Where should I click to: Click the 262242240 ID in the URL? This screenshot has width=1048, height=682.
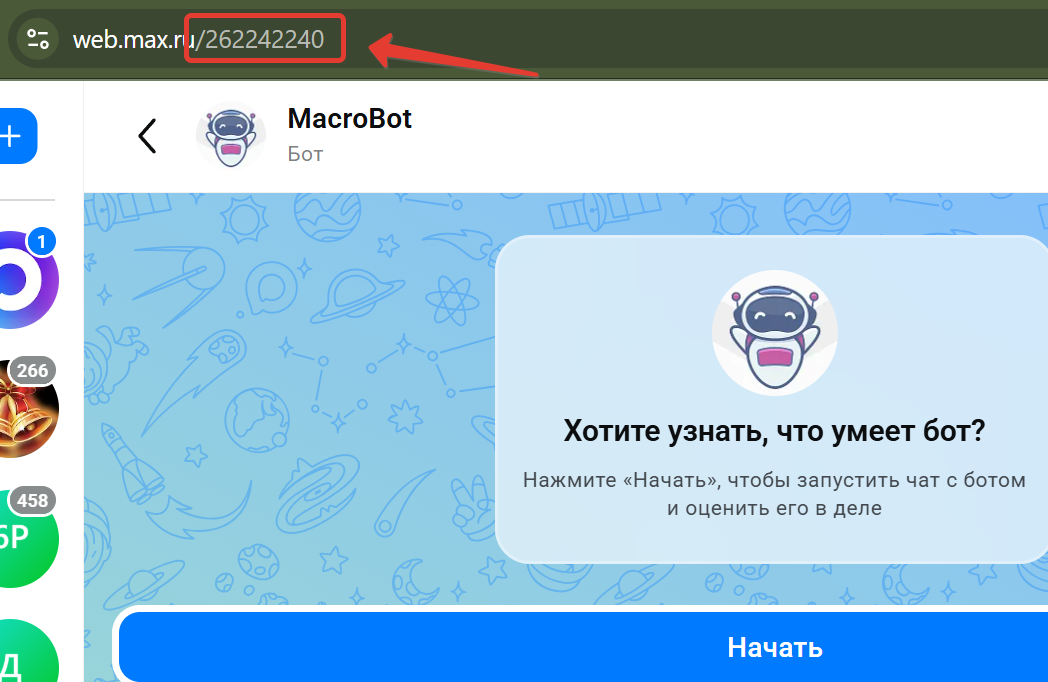pos(265,39)
